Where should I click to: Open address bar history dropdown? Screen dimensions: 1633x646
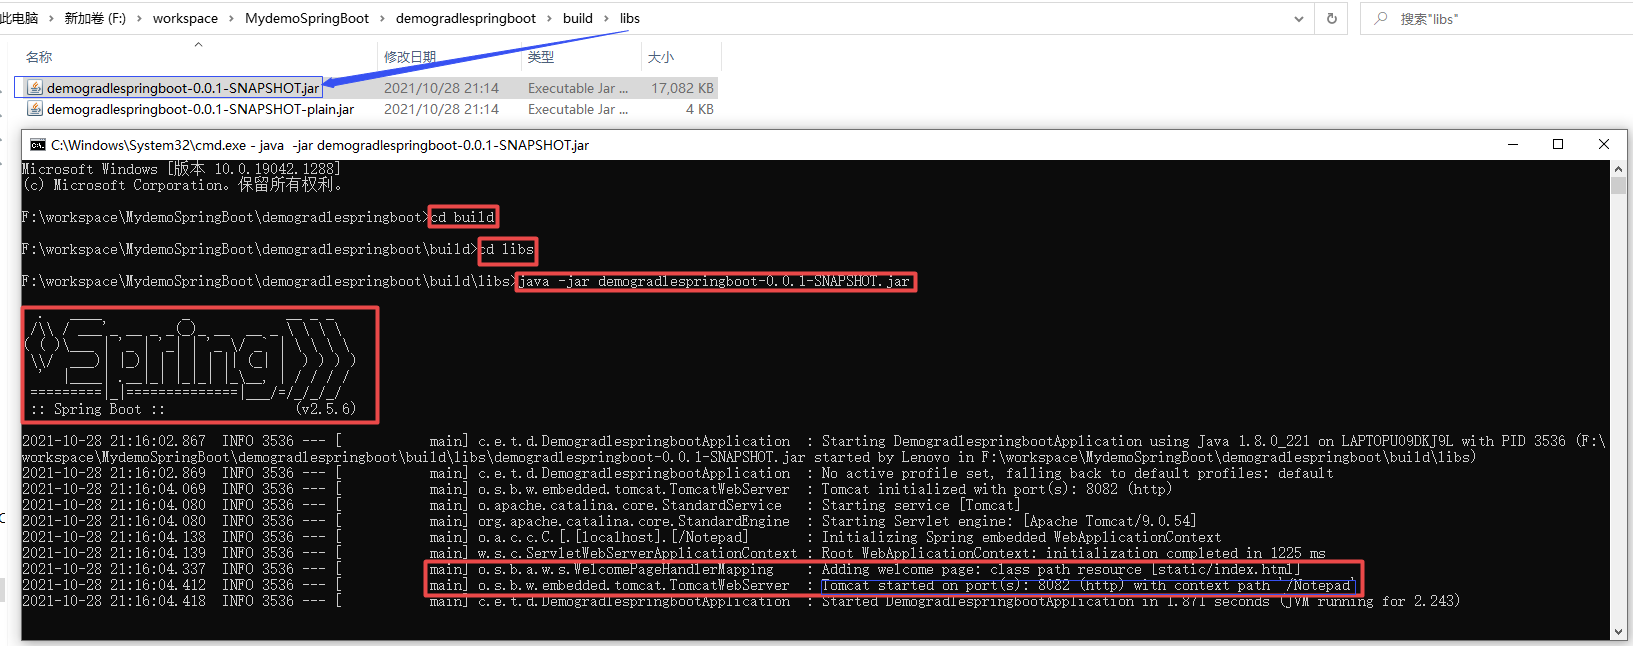click(1299, 18)
